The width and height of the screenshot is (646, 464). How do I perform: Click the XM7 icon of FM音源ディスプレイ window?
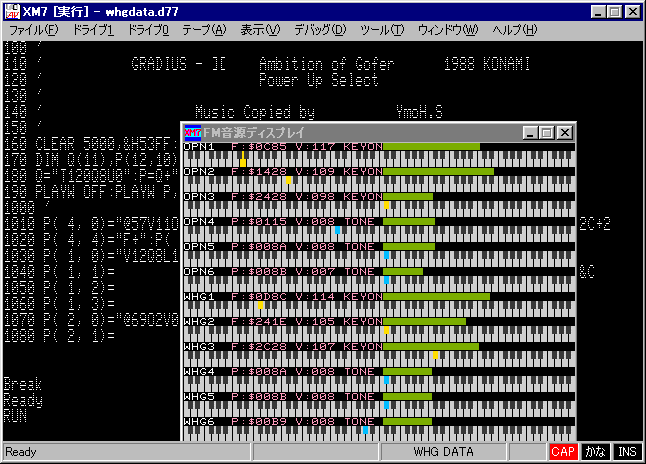pos(192,133)
